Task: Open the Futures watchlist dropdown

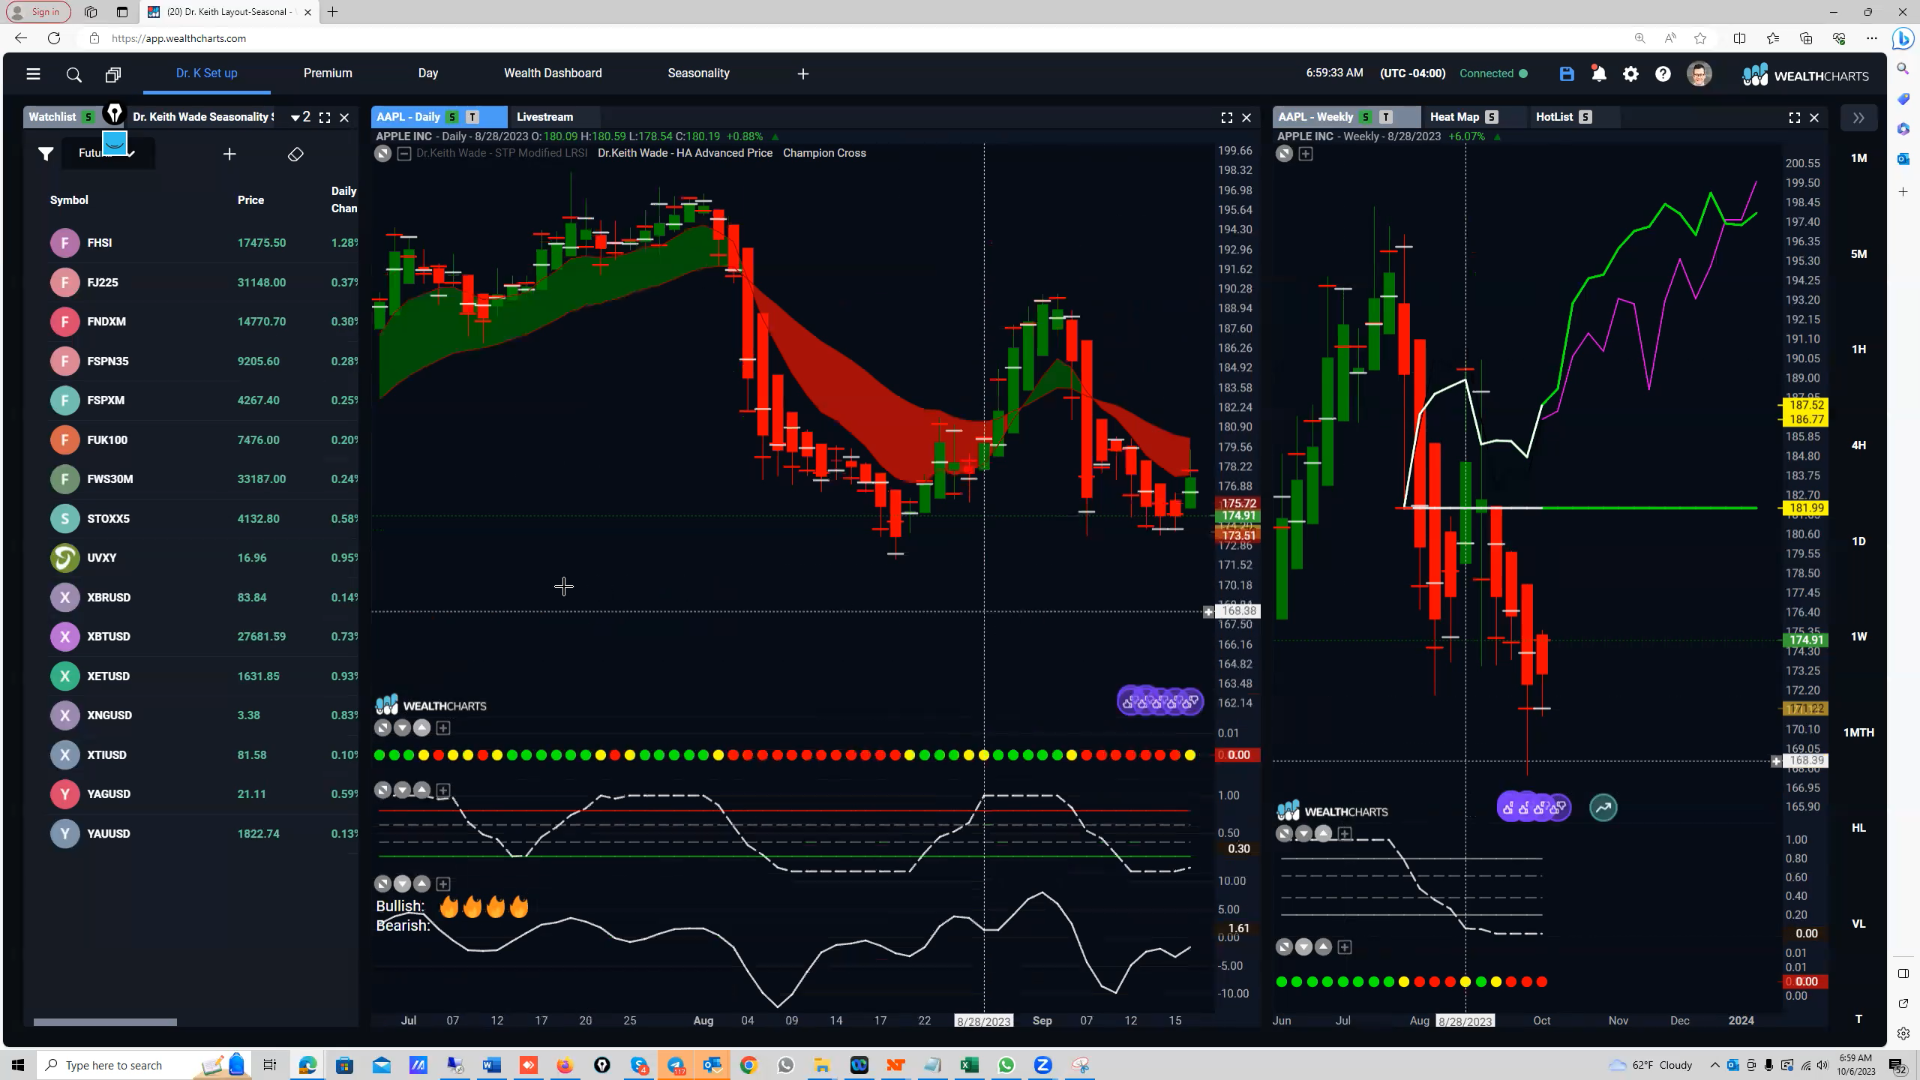Action: pos(106,153)
